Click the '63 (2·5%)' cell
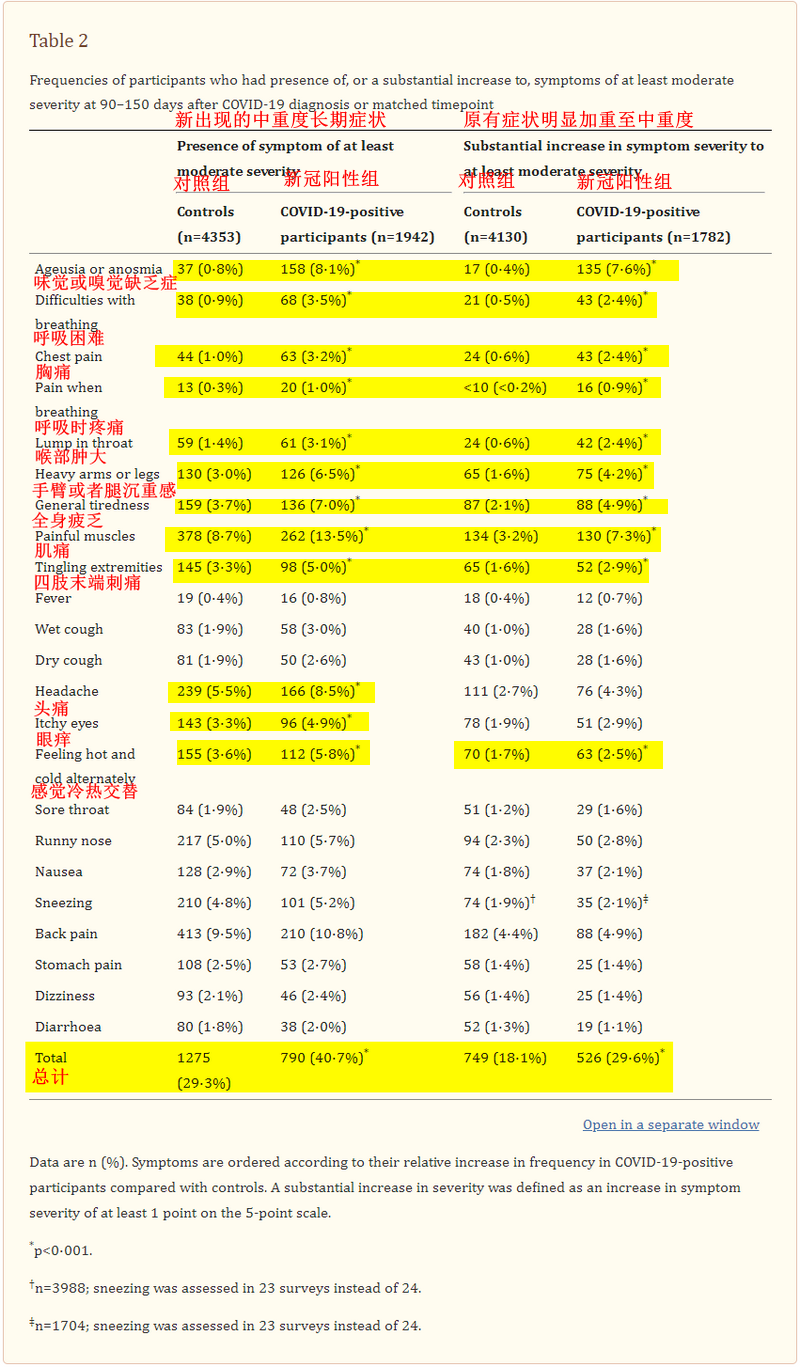This screenshot has width=800, height=1367. point(610,754)
